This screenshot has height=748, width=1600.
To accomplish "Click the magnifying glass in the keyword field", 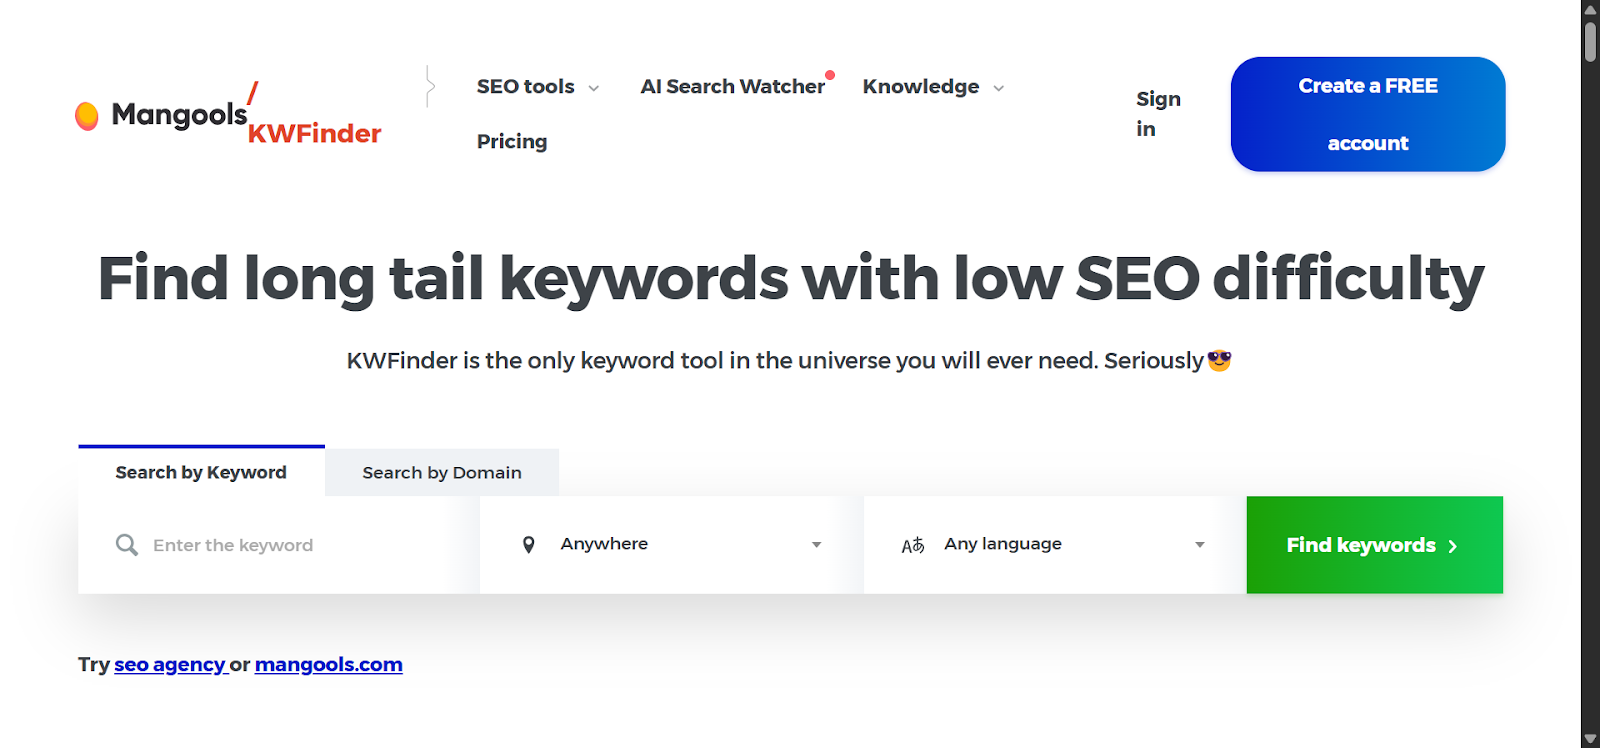I will [126, 544].
